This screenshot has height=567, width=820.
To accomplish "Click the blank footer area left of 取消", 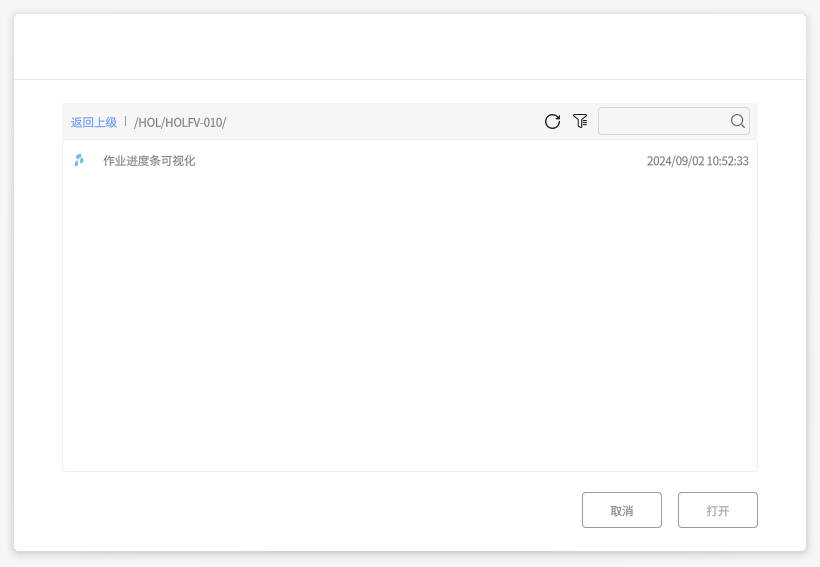I will pos(300,510).
